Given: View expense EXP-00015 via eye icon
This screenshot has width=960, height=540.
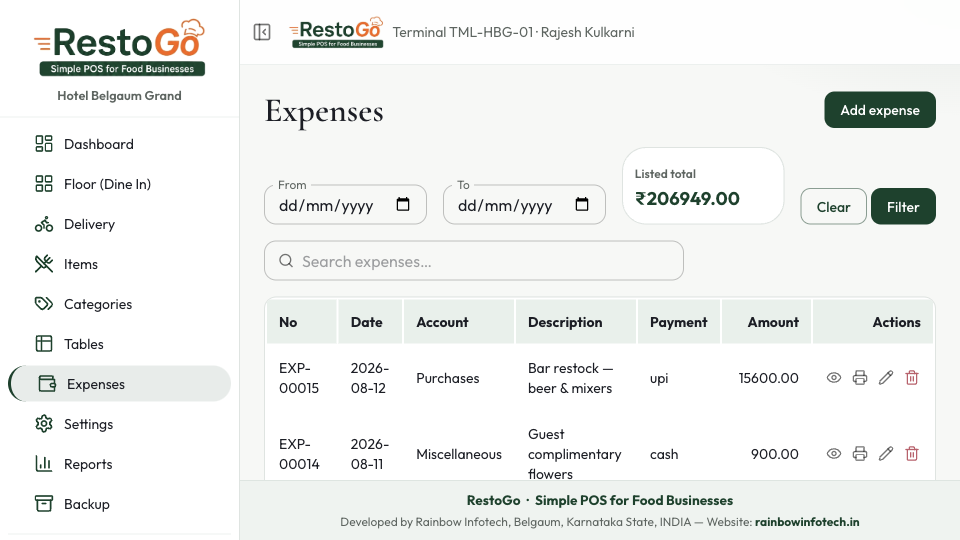Looking at the screenshot, I should [834, 378].
